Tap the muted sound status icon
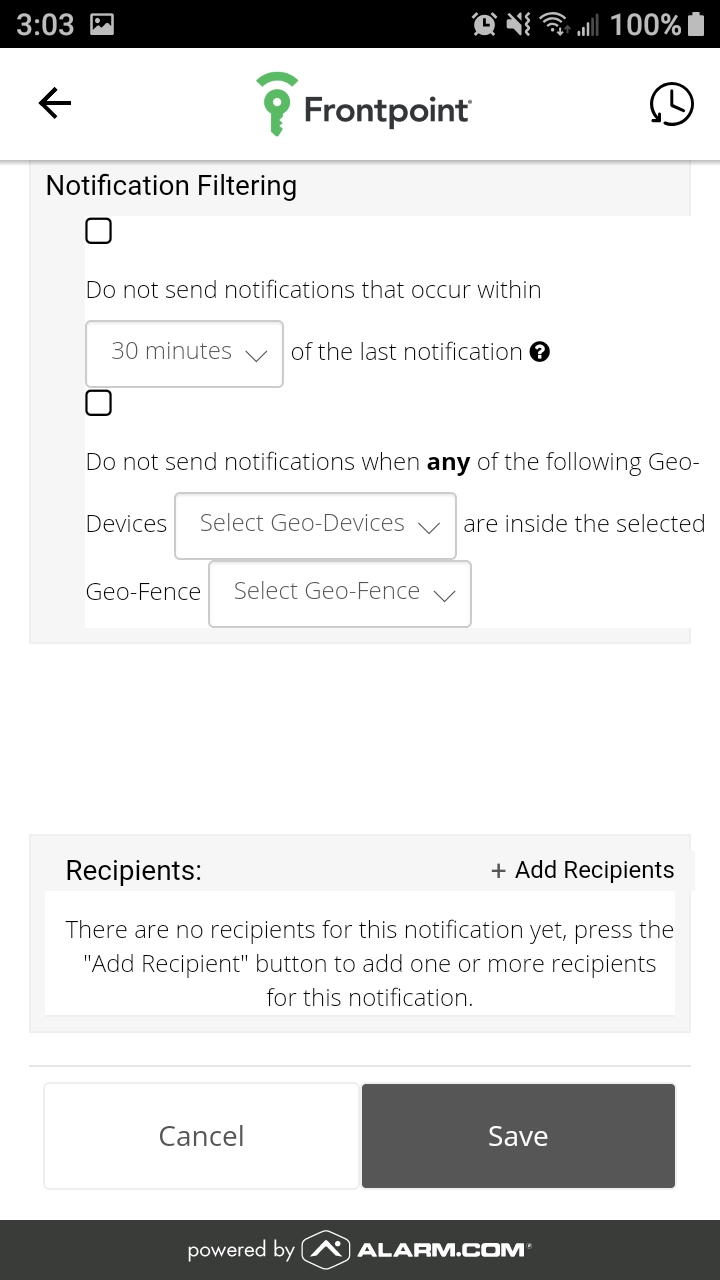 519,24
